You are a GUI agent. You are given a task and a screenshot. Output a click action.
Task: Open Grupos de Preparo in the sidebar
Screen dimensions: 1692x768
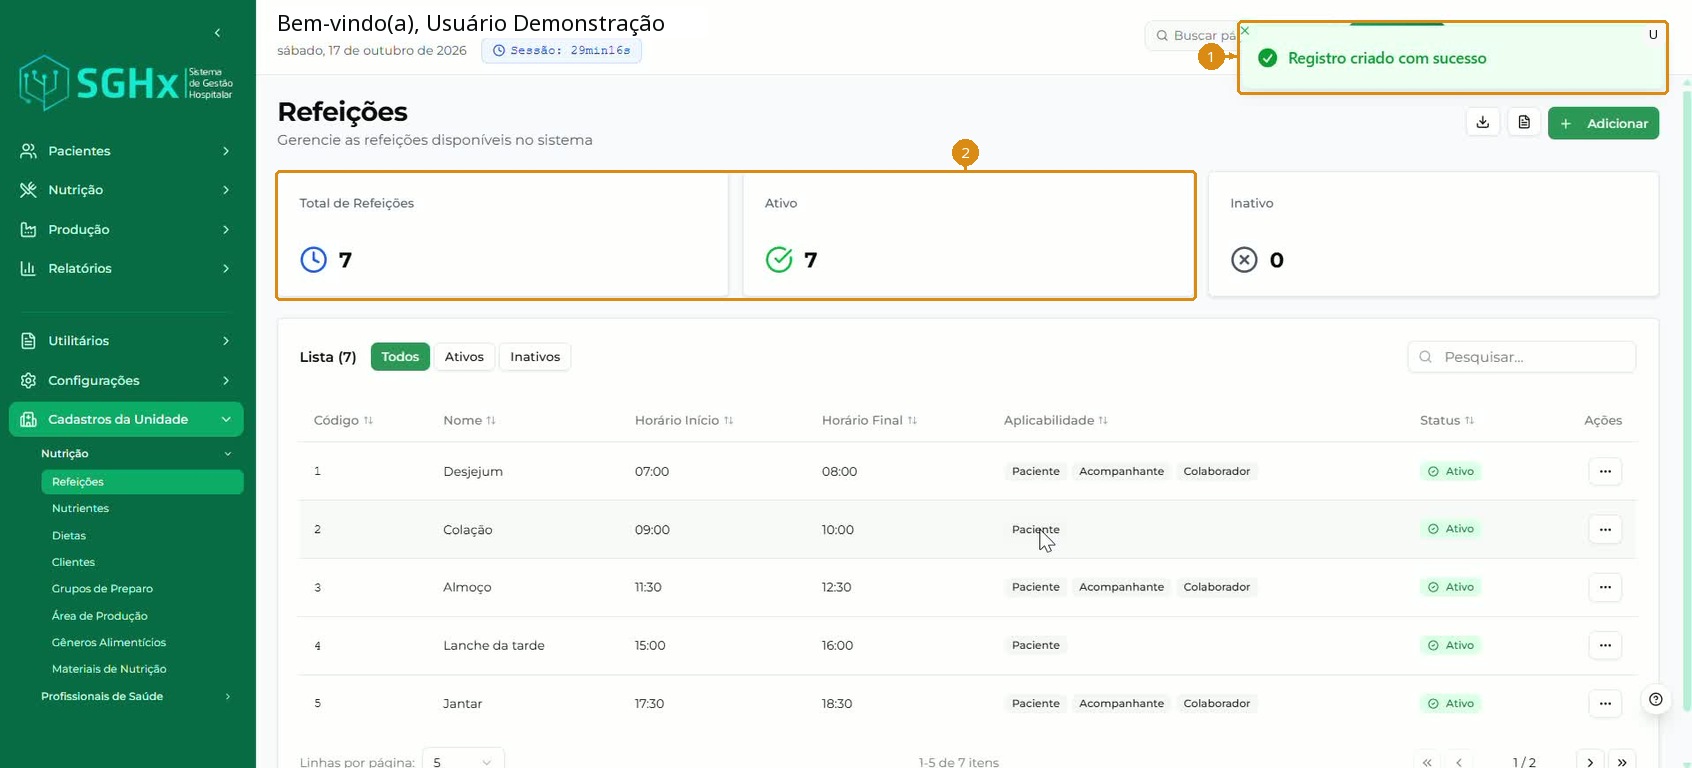[102, 589]
